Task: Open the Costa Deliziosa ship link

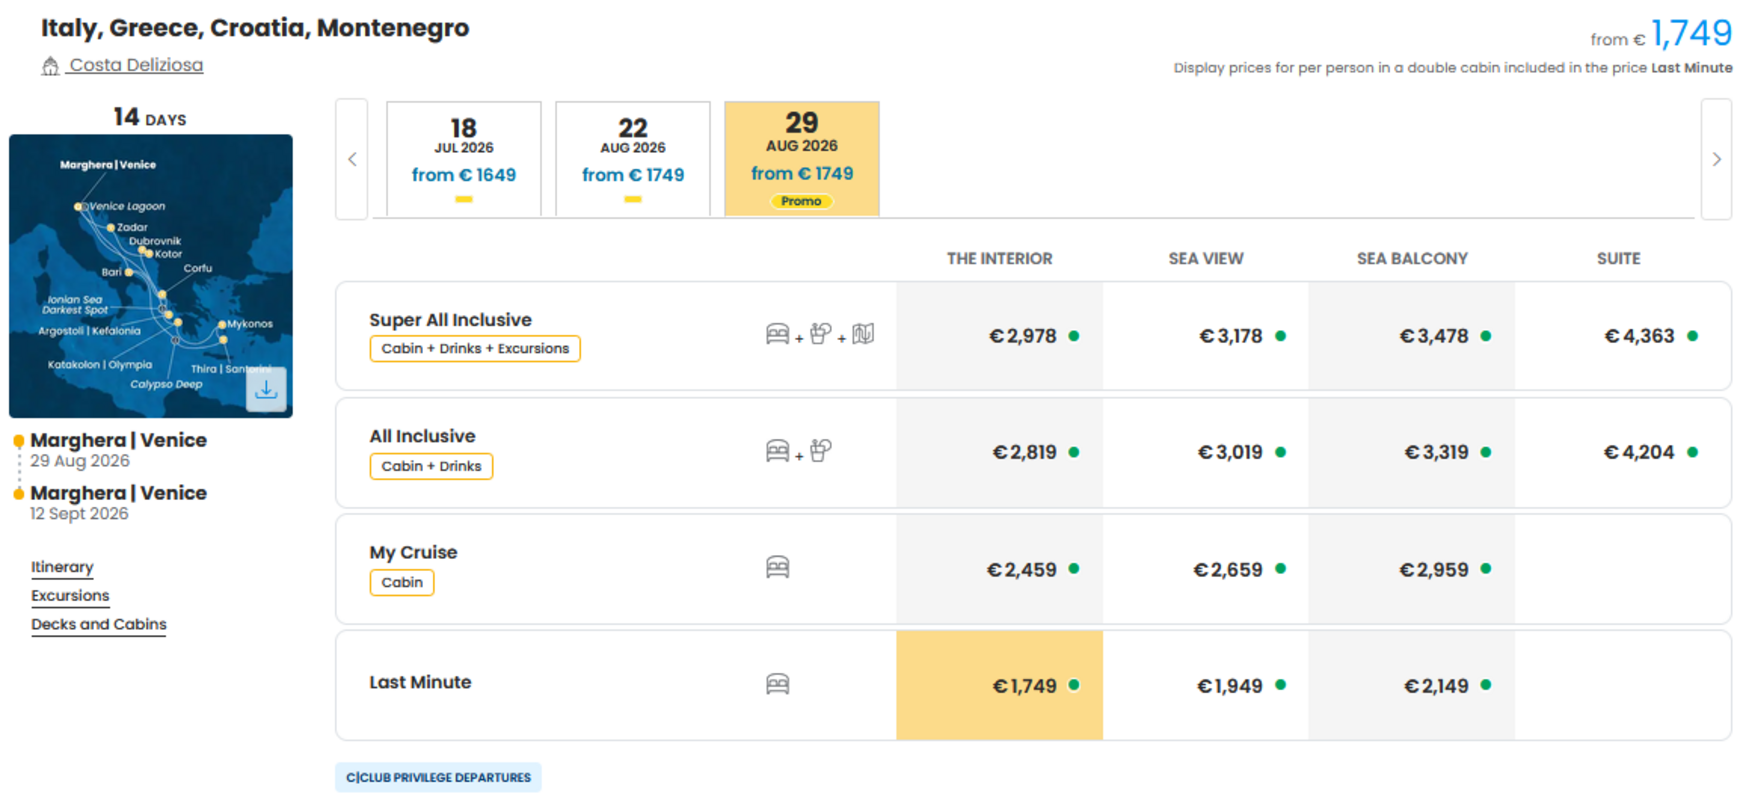Action: (136, 65)
